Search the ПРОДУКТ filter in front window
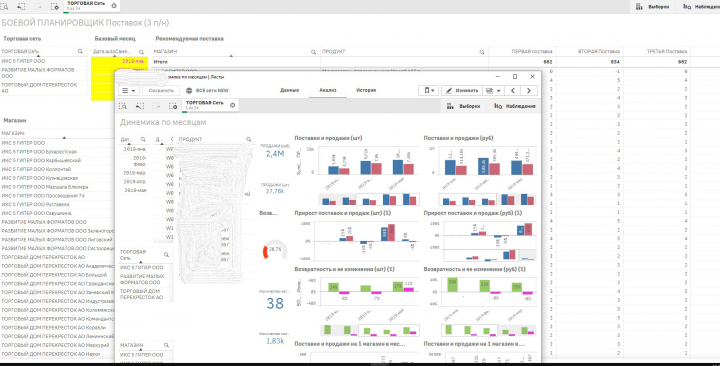 248,139
